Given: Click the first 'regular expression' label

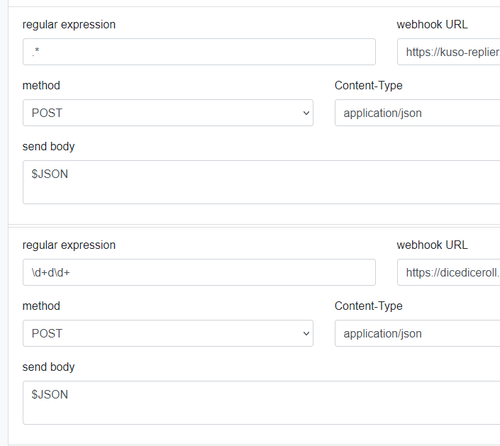Looking at the screenshot, I should 69,25.
